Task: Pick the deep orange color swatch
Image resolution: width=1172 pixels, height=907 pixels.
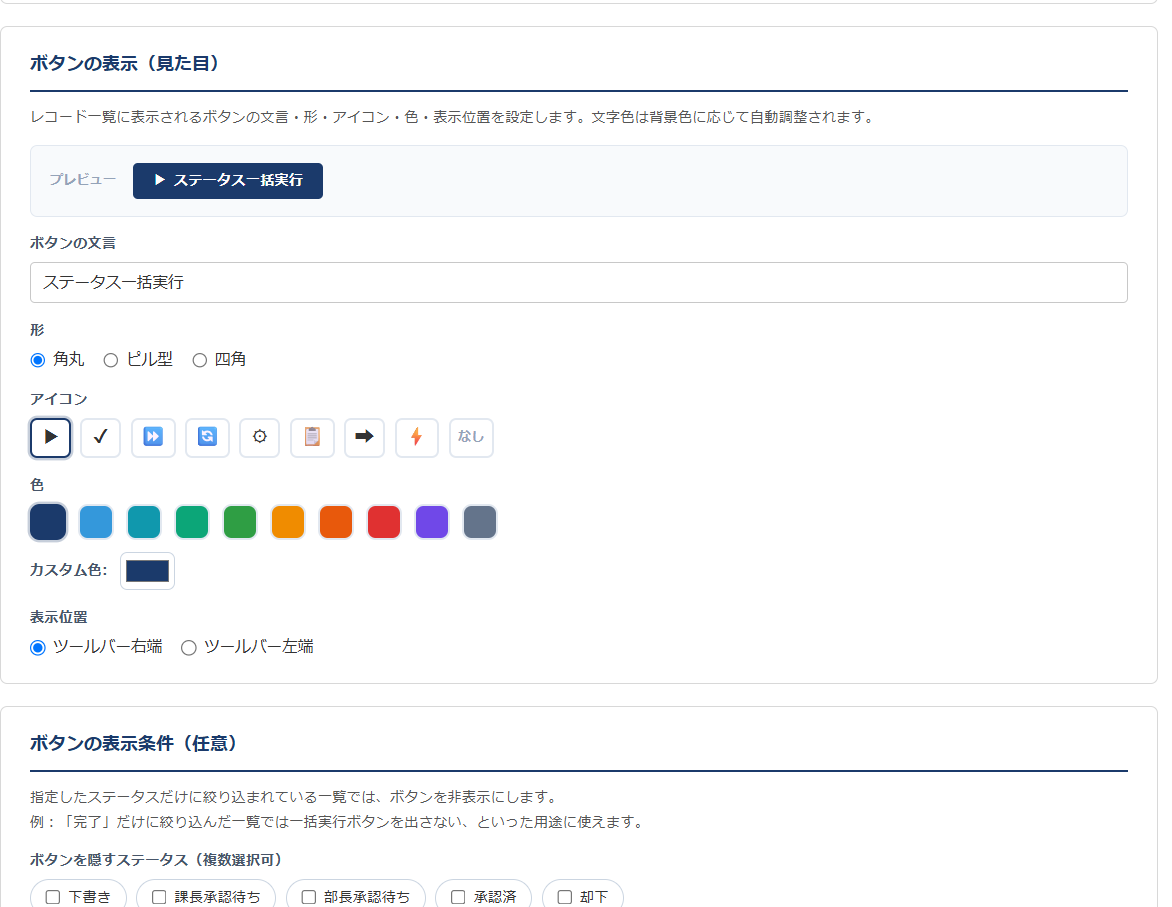Action: 336,522
